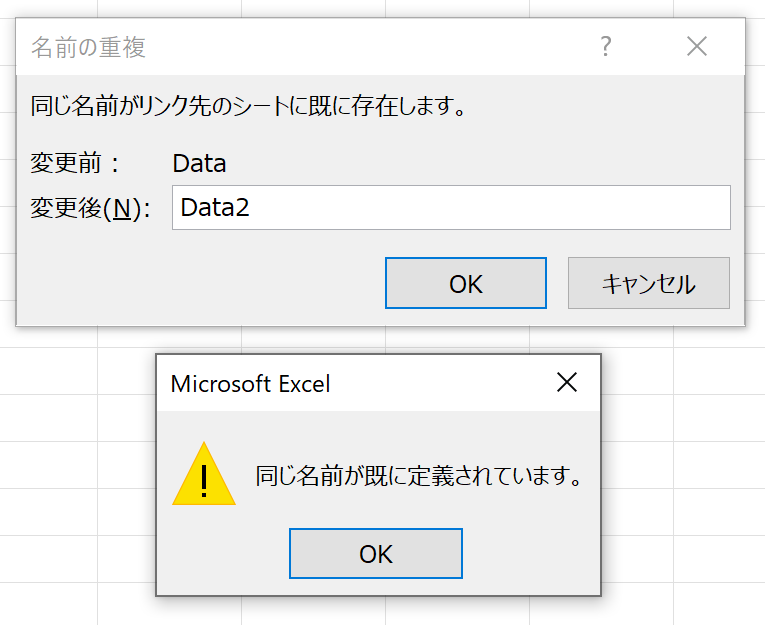The width and height of the screenshot is (765, 625).
Task: Close the Microsoft Excel warning dialog
Action: 567,382
